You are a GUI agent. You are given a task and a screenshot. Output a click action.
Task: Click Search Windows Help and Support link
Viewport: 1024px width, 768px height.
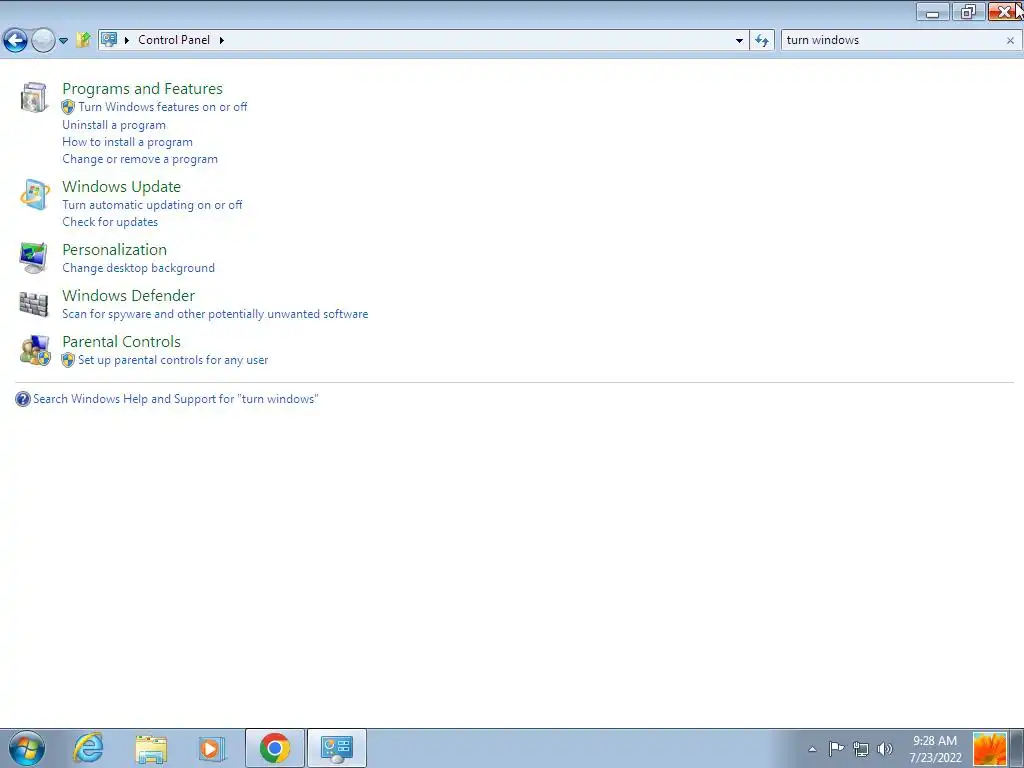coord(176,399)
